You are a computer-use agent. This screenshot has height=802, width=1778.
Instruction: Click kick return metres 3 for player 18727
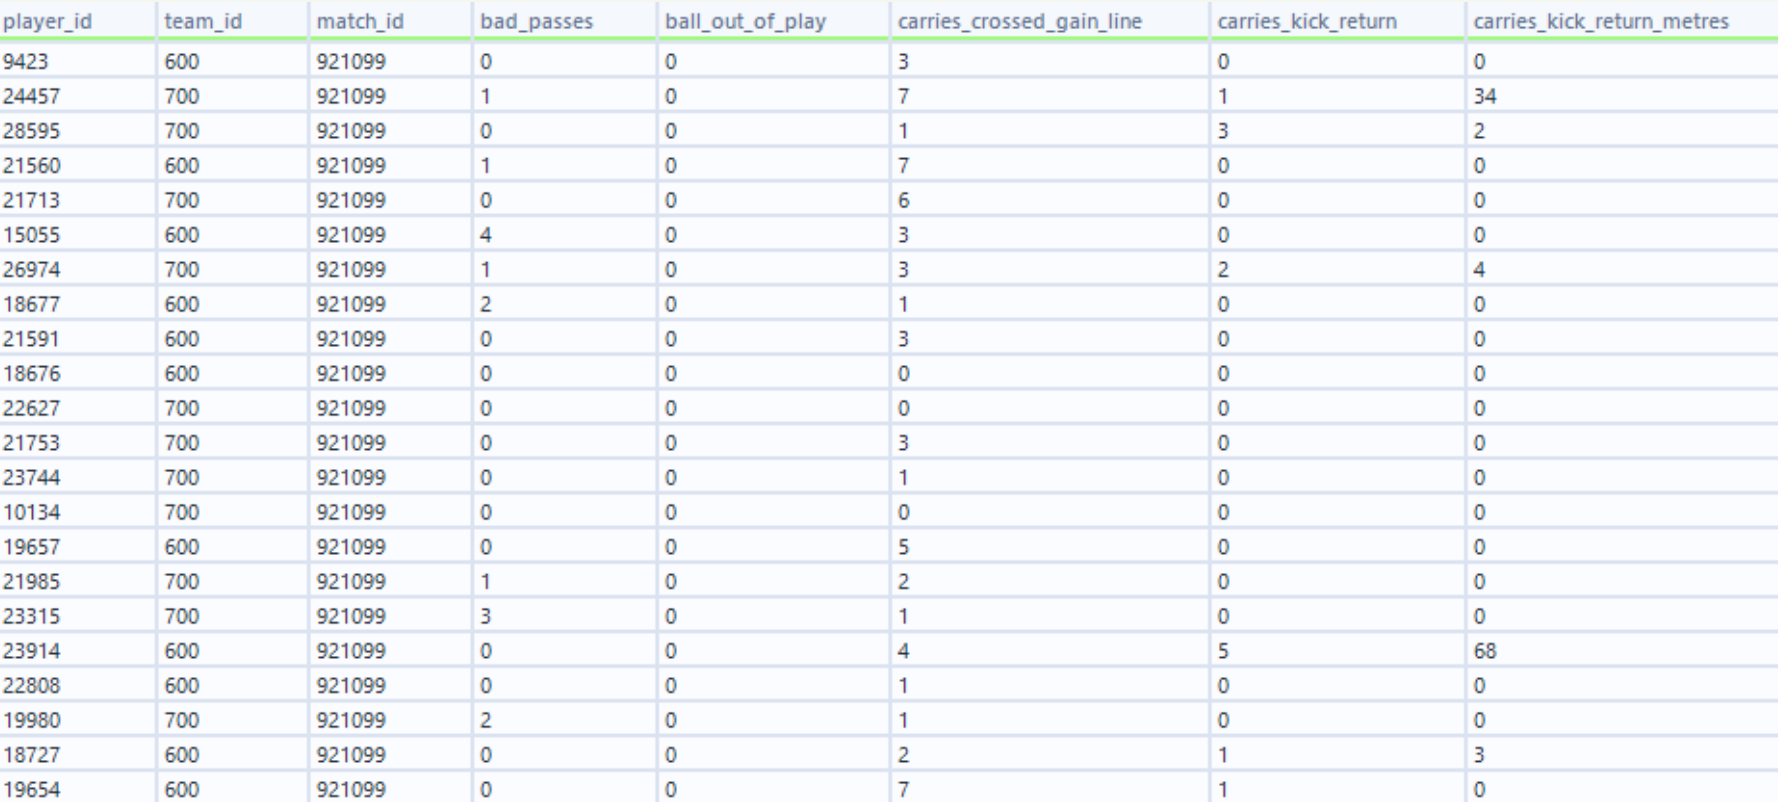tap(1622, 755)
